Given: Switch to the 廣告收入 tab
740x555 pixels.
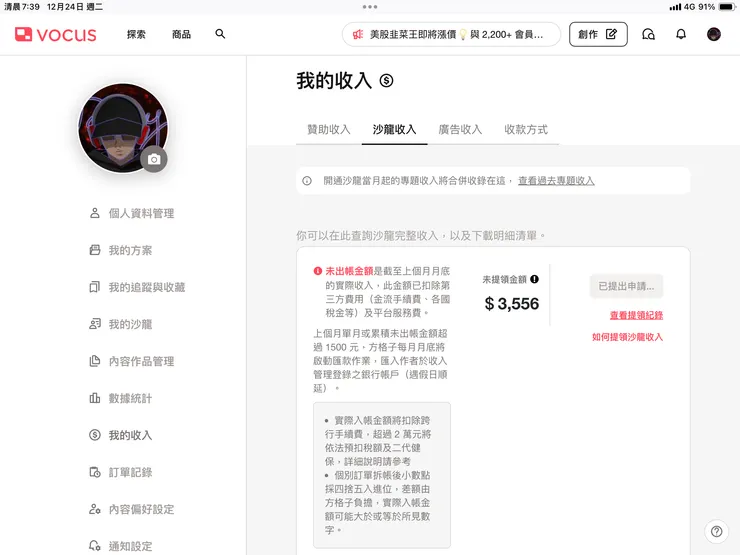Looking at the screenshot, I should [x=460, y=129].
